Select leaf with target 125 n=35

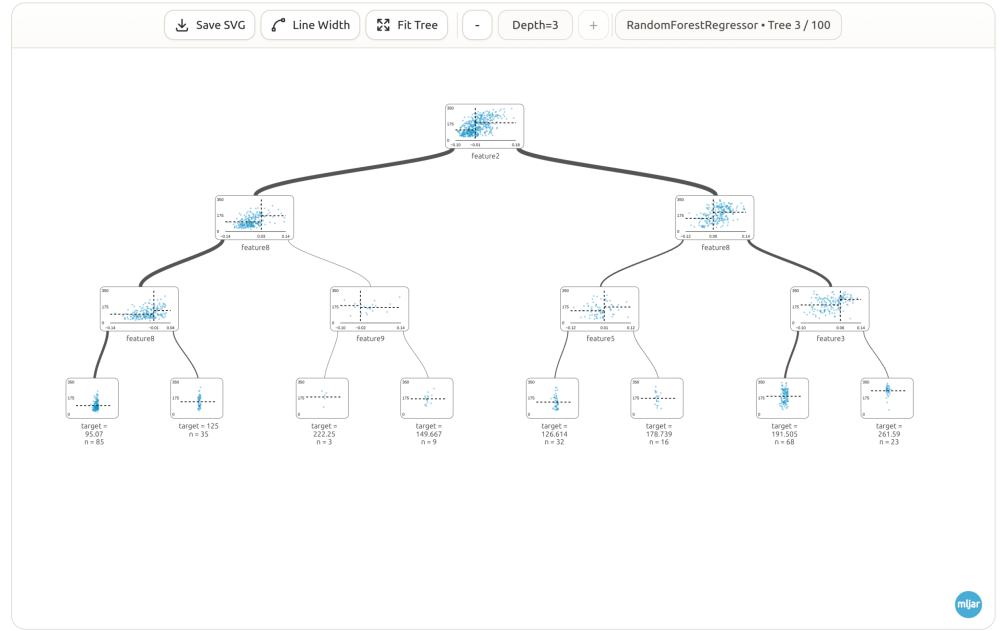pyautogui.click(x=196, y=398)
